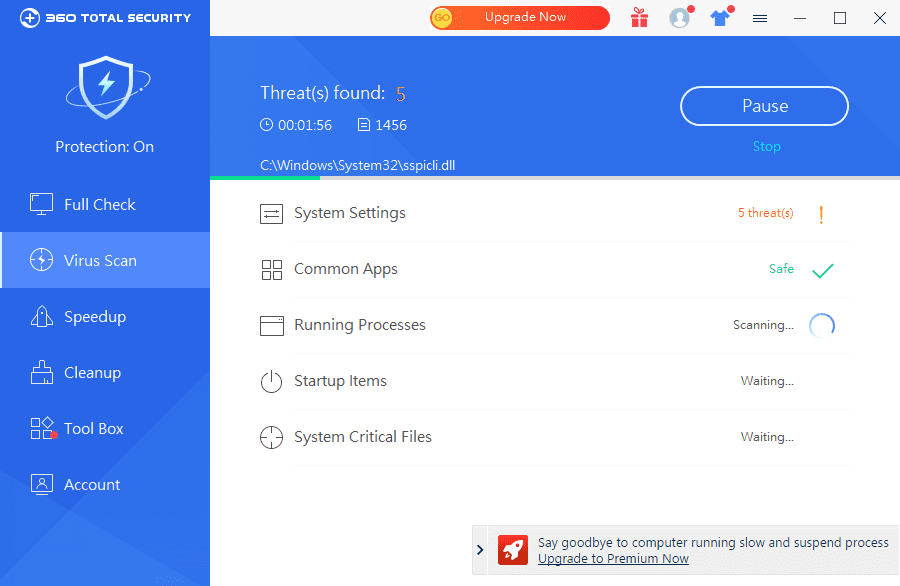The image size is (900, 586).
Task: Open the Upgrade to Premium Now link
Action: pos(613,558)
